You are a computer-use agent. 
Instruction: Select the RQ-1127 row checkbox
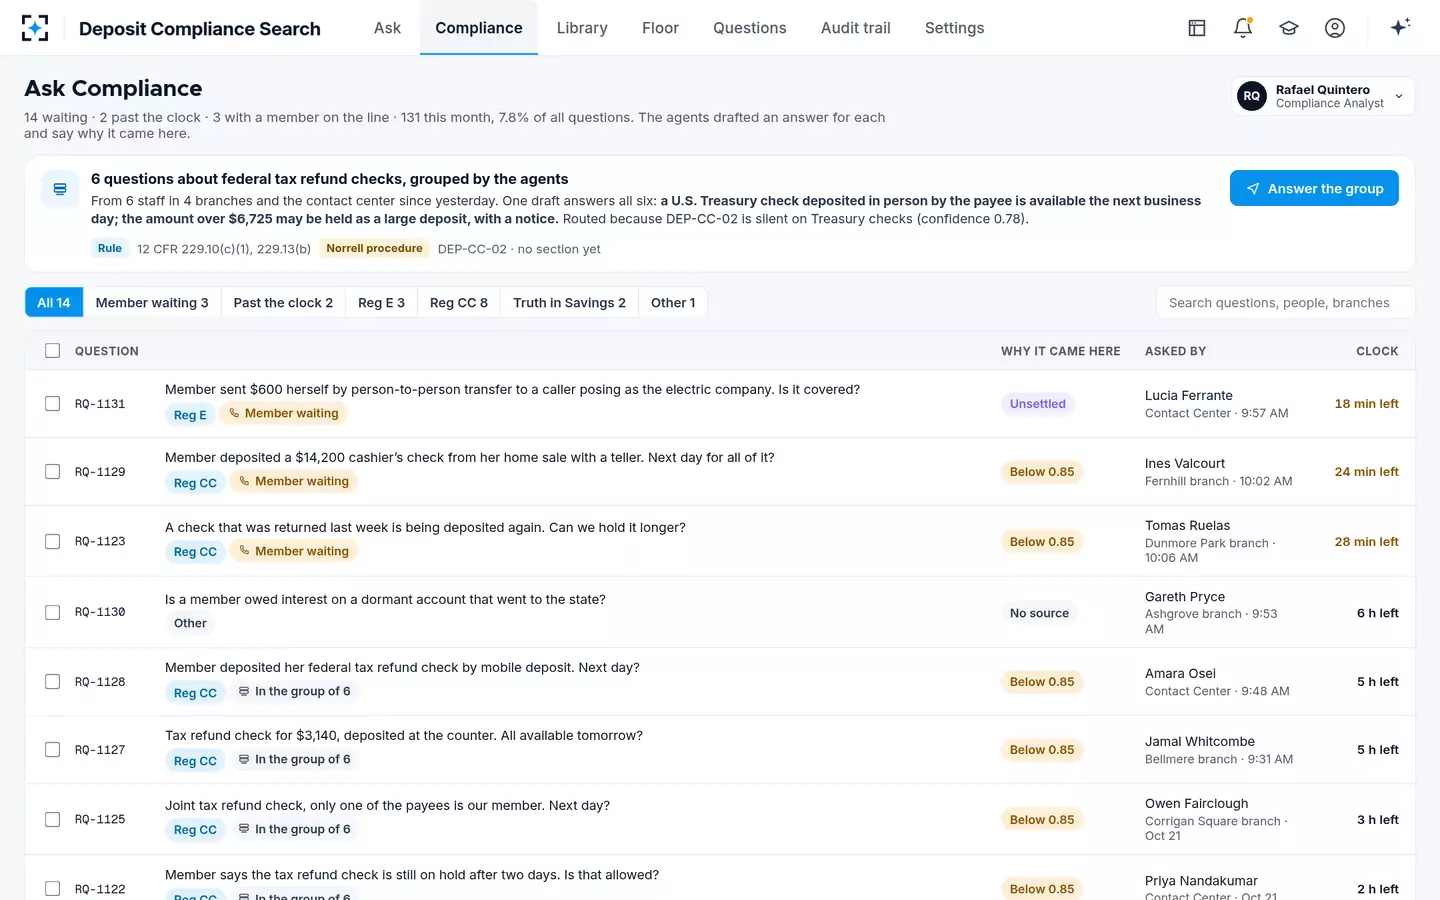[53, 750]
